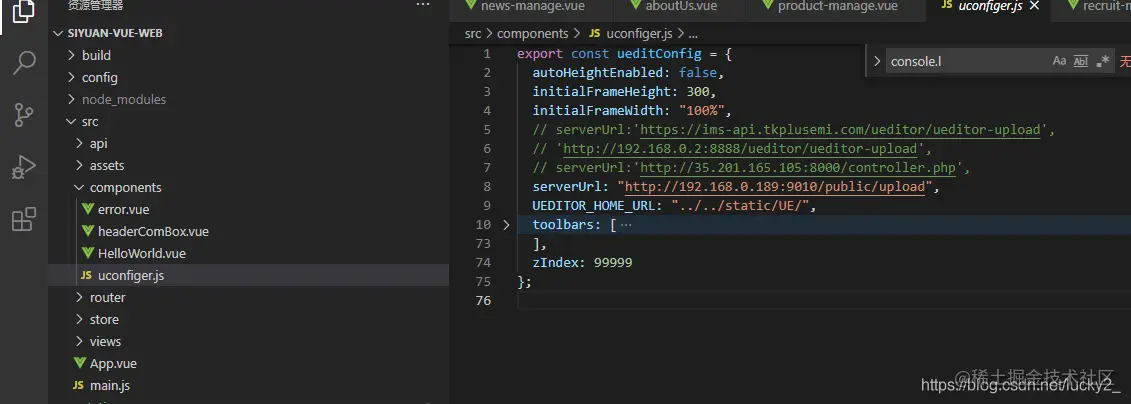Click ueditConfig identifier on line 1
Screen dimensions: 1131x404
point(659,54)
